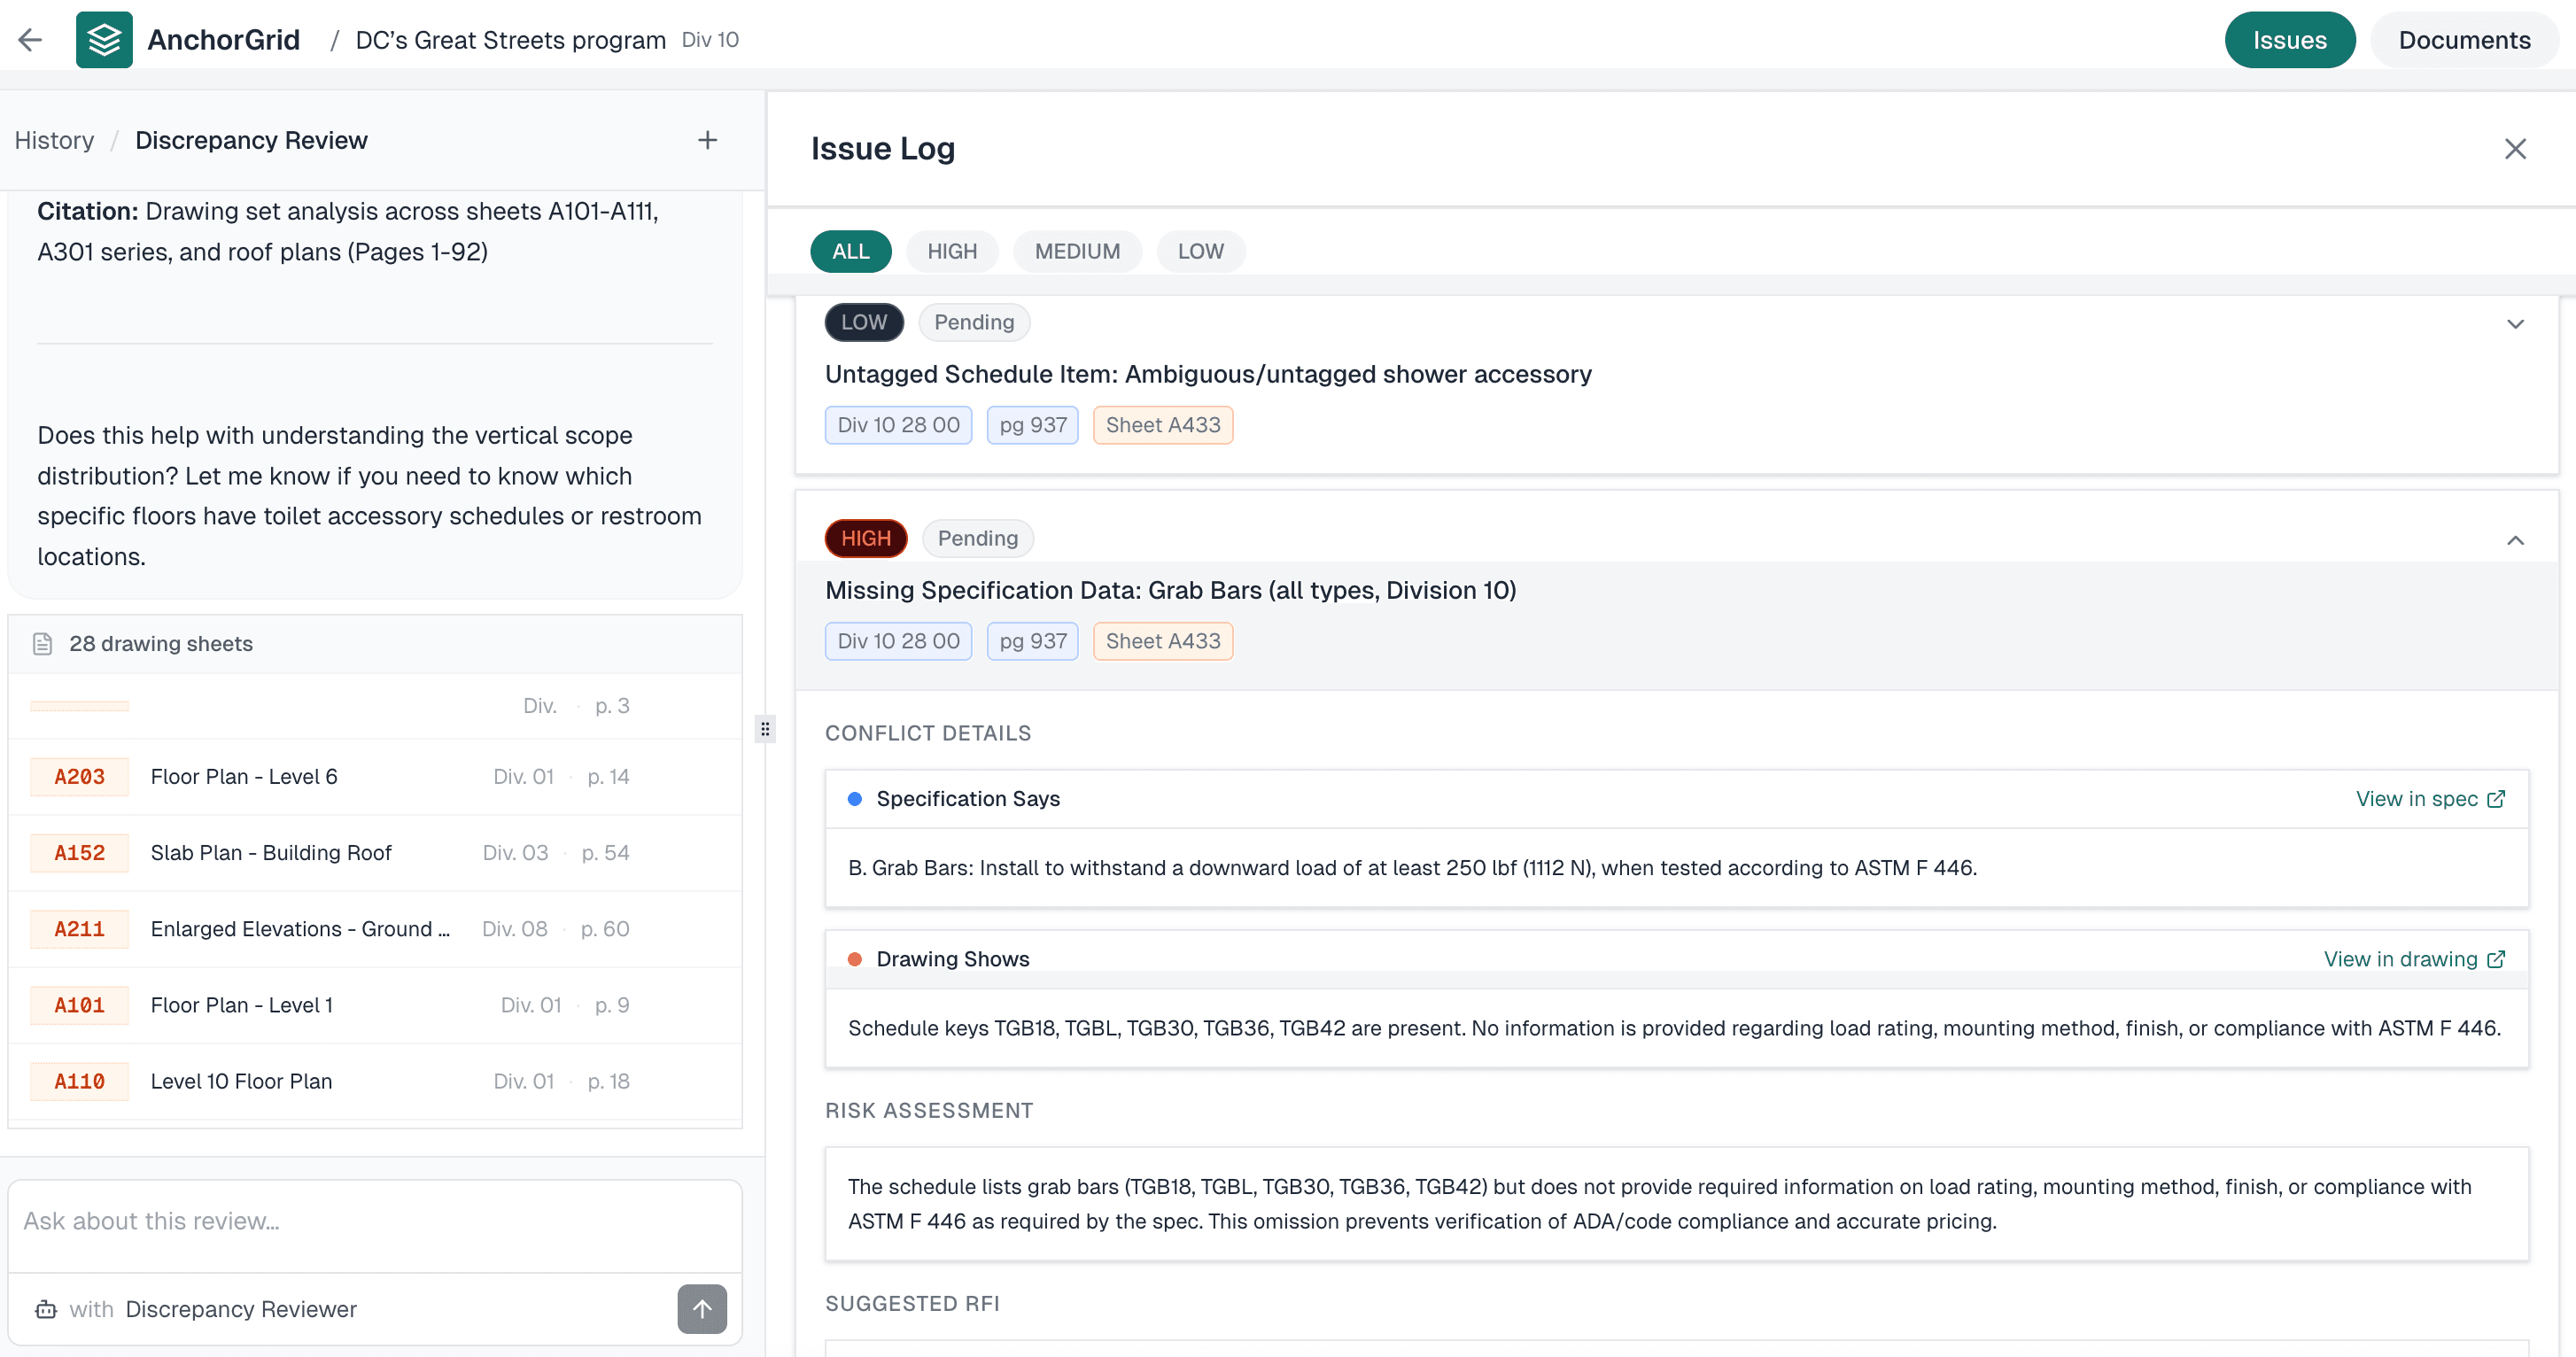Open the History breadcrumb

pyautogui.click(x=54, y=140)
